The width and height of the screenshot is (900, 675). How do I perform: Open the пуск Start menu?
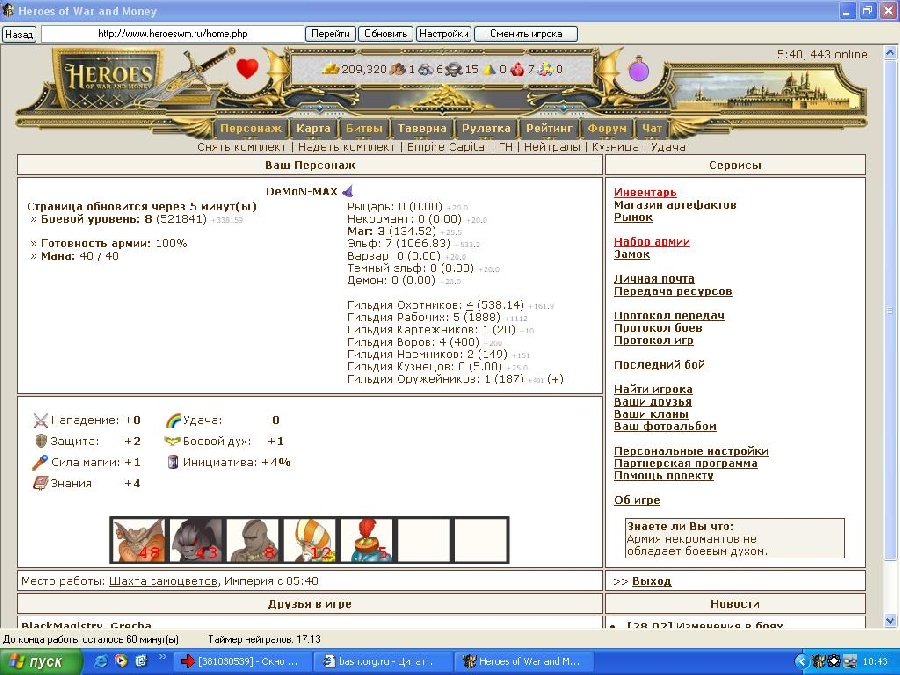coord(39,662)
